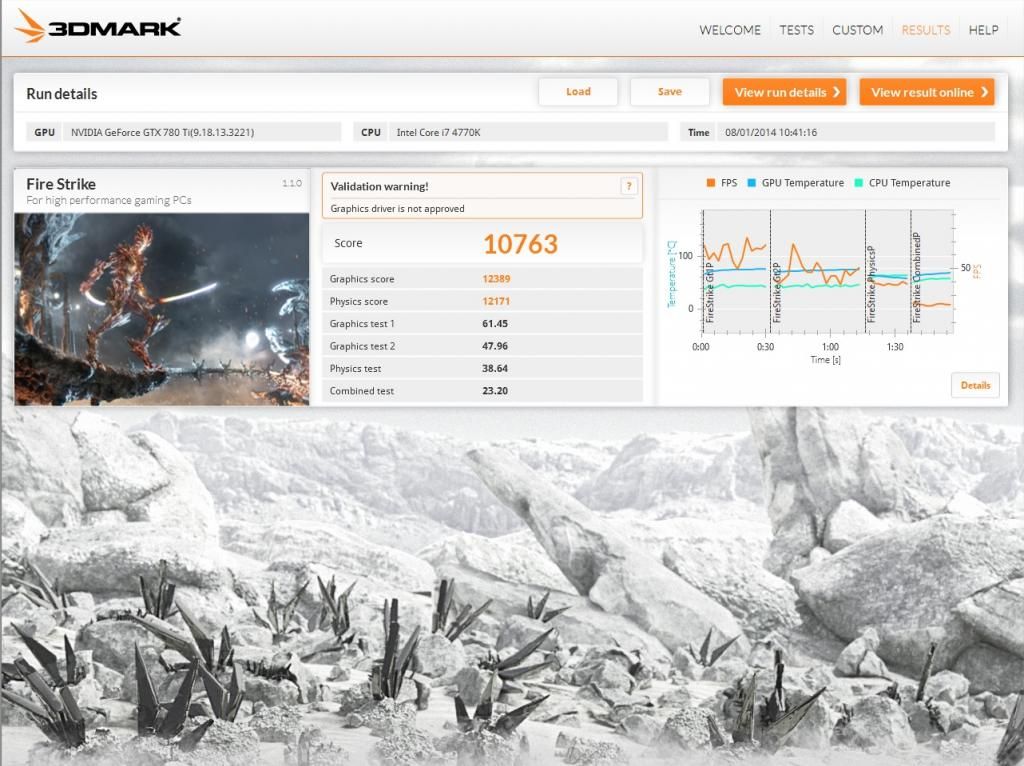The width and height of the screenshot is (1024, 766).
Task: Click the FireStrikePhysicsP graph marker
Action: [871, 285]
